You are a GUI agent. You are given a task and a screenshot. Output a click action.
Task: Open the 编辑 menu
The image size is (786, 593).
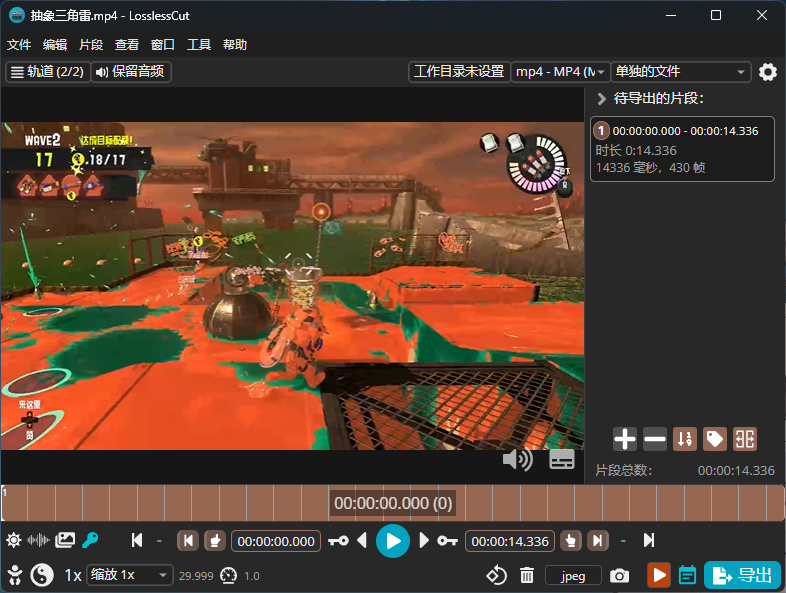coord(55,45)
